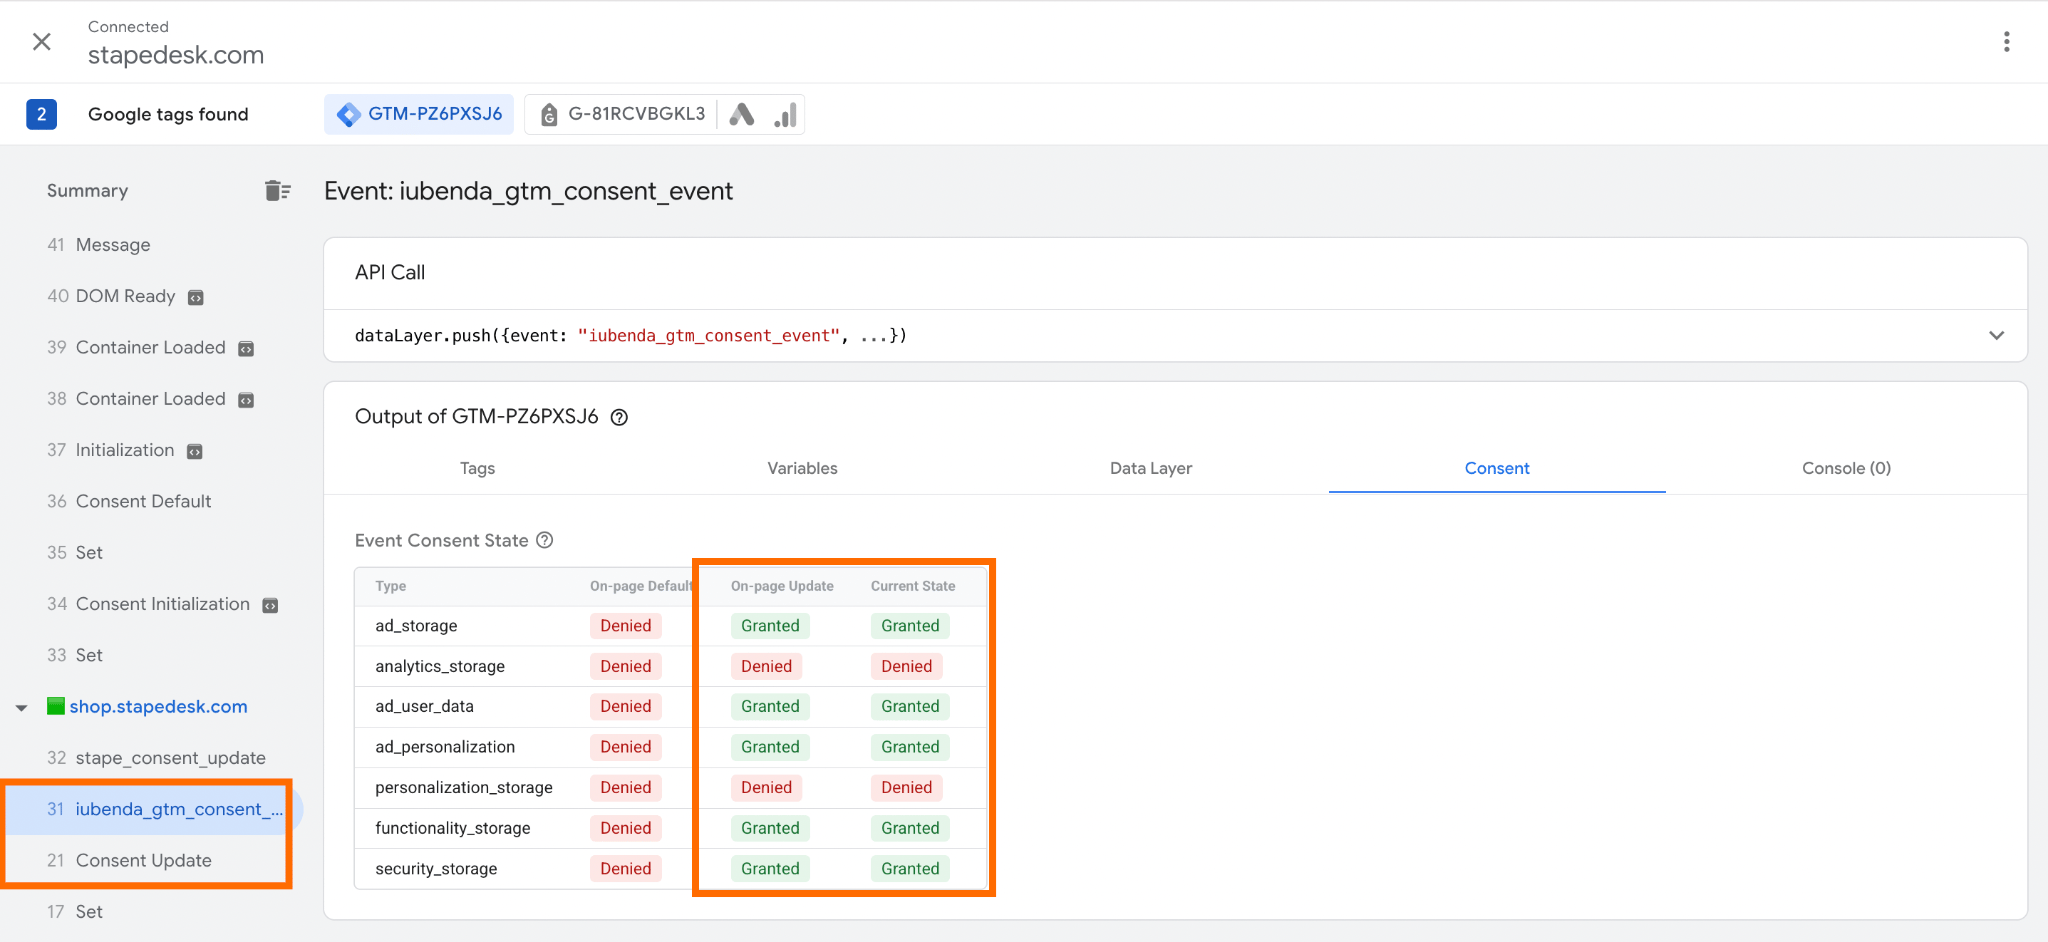2048x942 pixels.
Task: Click Current State Denied for personalization_storage
Action: point(906,788)
